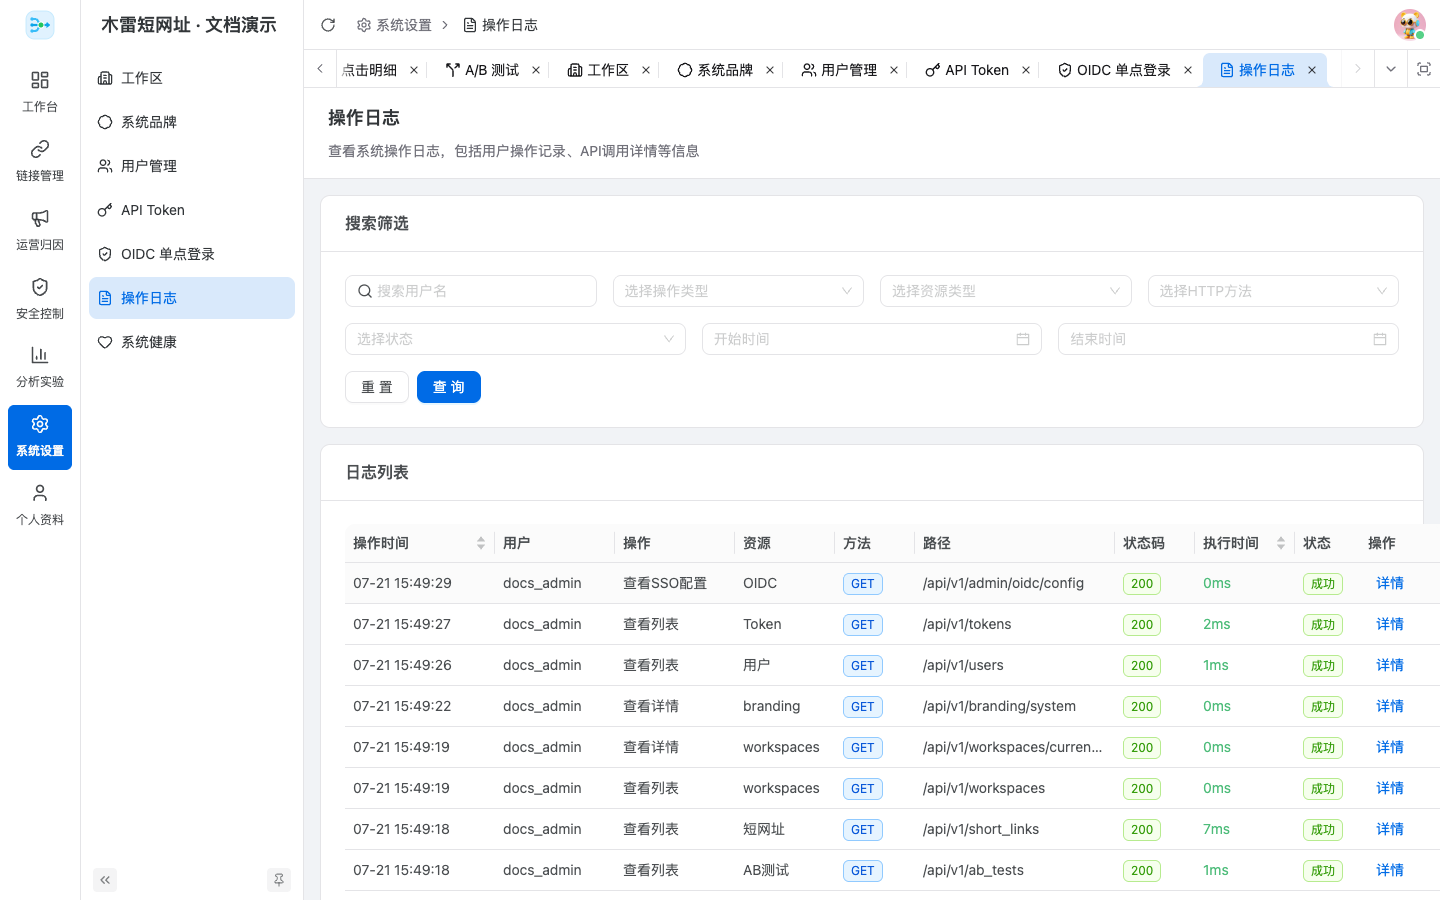Switch to 系统品牌 tab
The height and width of the screenshot is (900, 1440).
(x=715, y=70)
